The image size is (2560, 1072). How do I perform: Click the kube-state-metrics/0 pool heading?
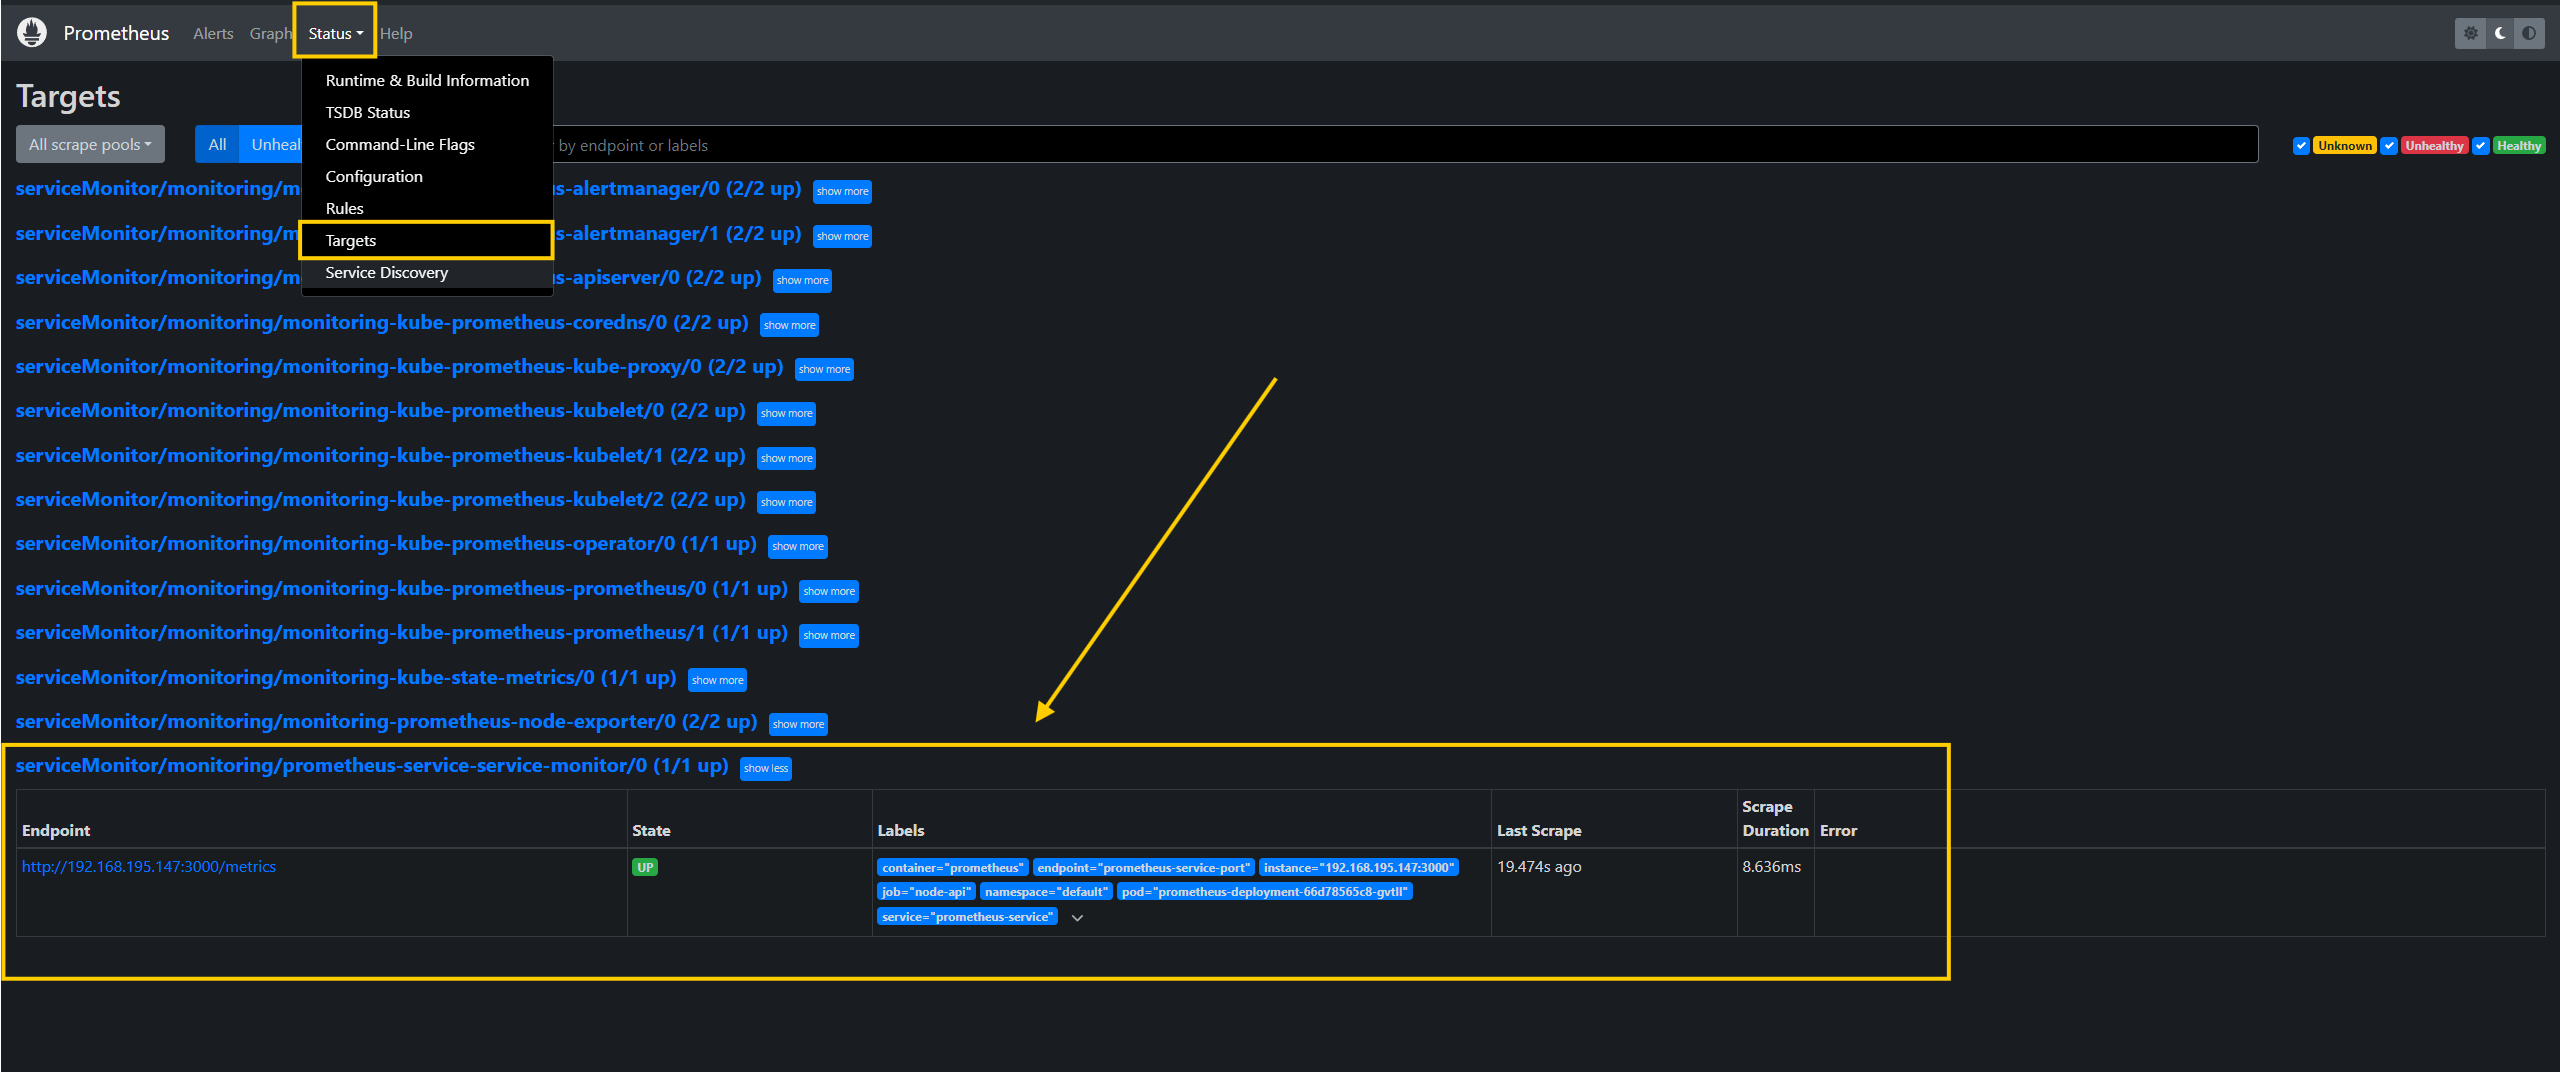coord(346,677)
